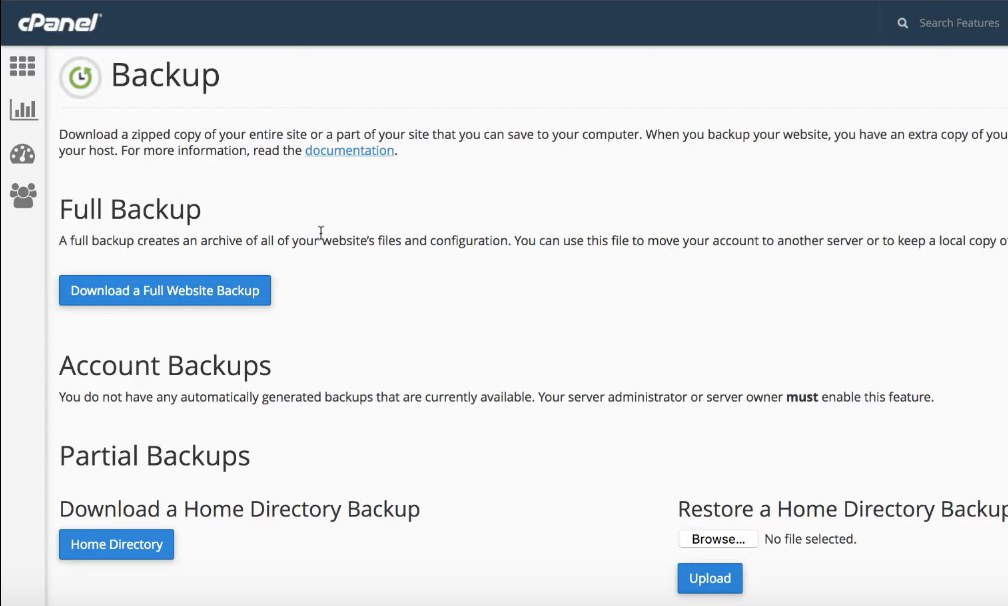Click the Home Directory download button

point(116,544)
